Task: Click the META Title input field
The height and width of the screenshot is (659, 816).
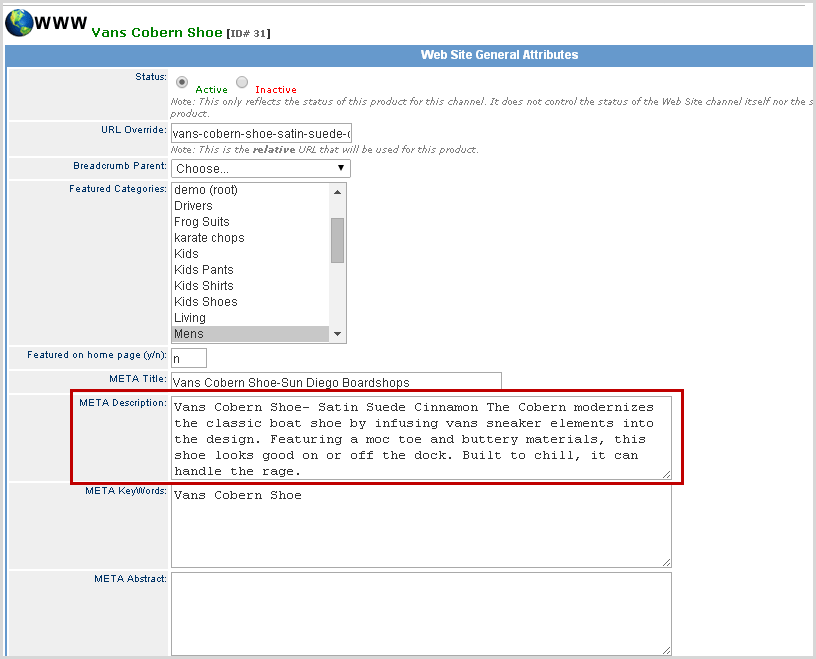Action: [x=336, y=382]
